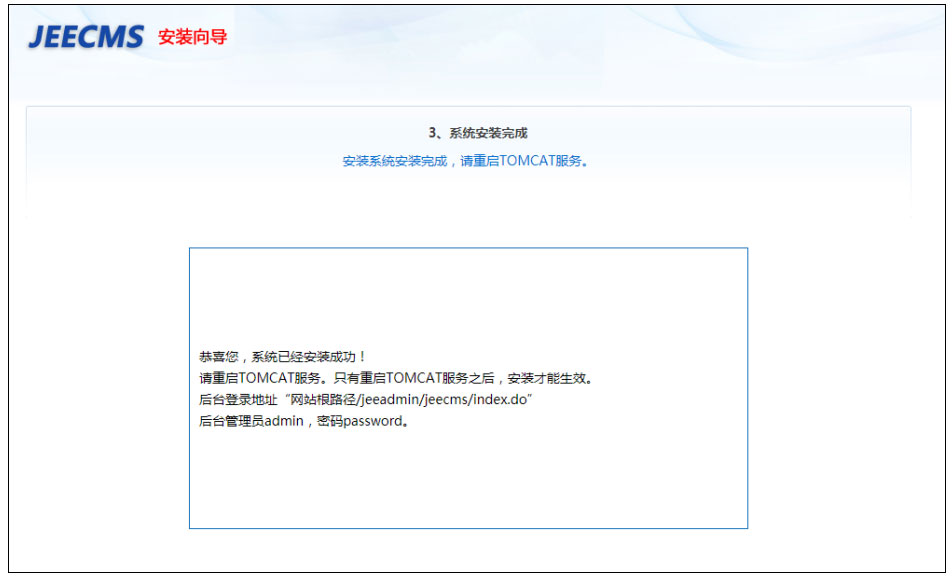Click blank space below the 后台管理员 line
Viewport: 952px width, 580px height.
pyautogui.click(x=467, y=478)
